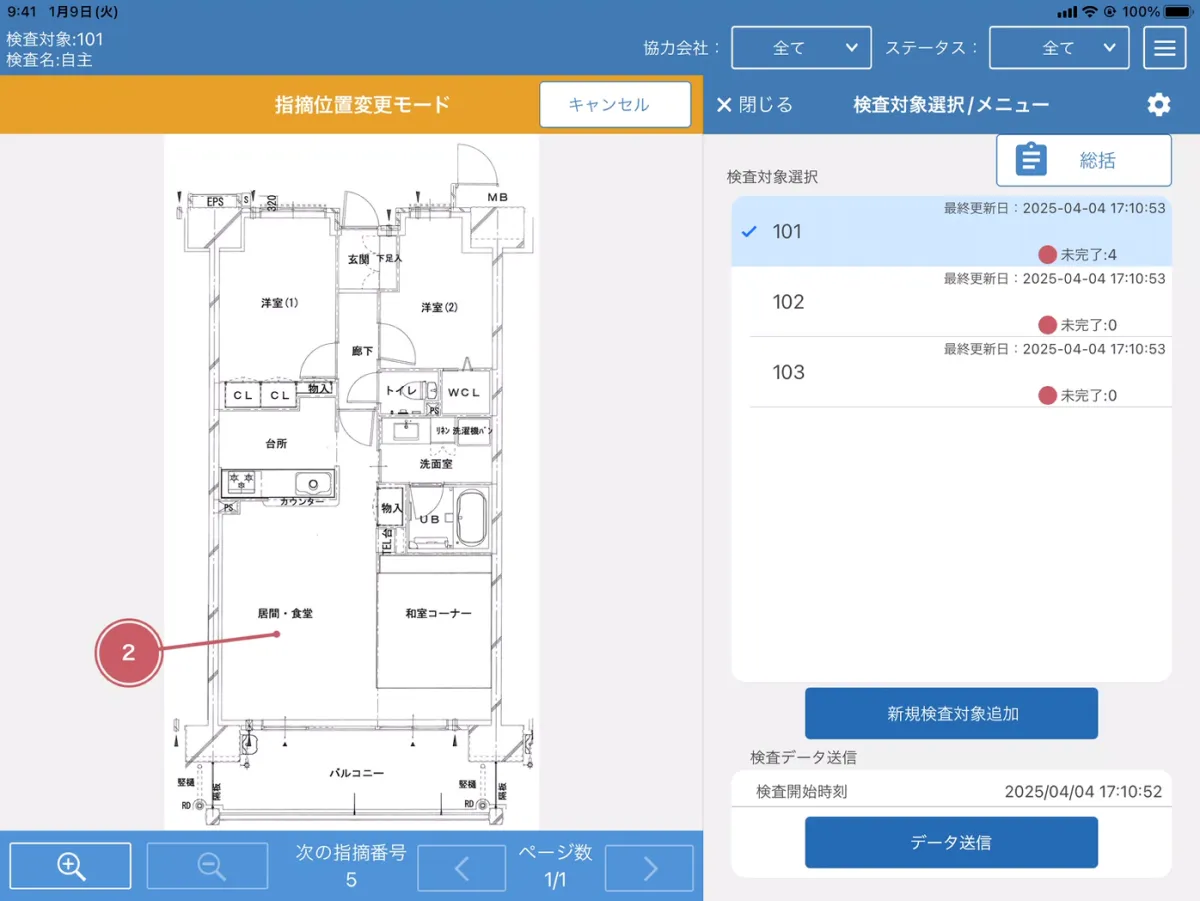Expand the 協力会社 dropdown
Screen dimensions: 1200x901
pyautogui.click(x=801, y=48)
